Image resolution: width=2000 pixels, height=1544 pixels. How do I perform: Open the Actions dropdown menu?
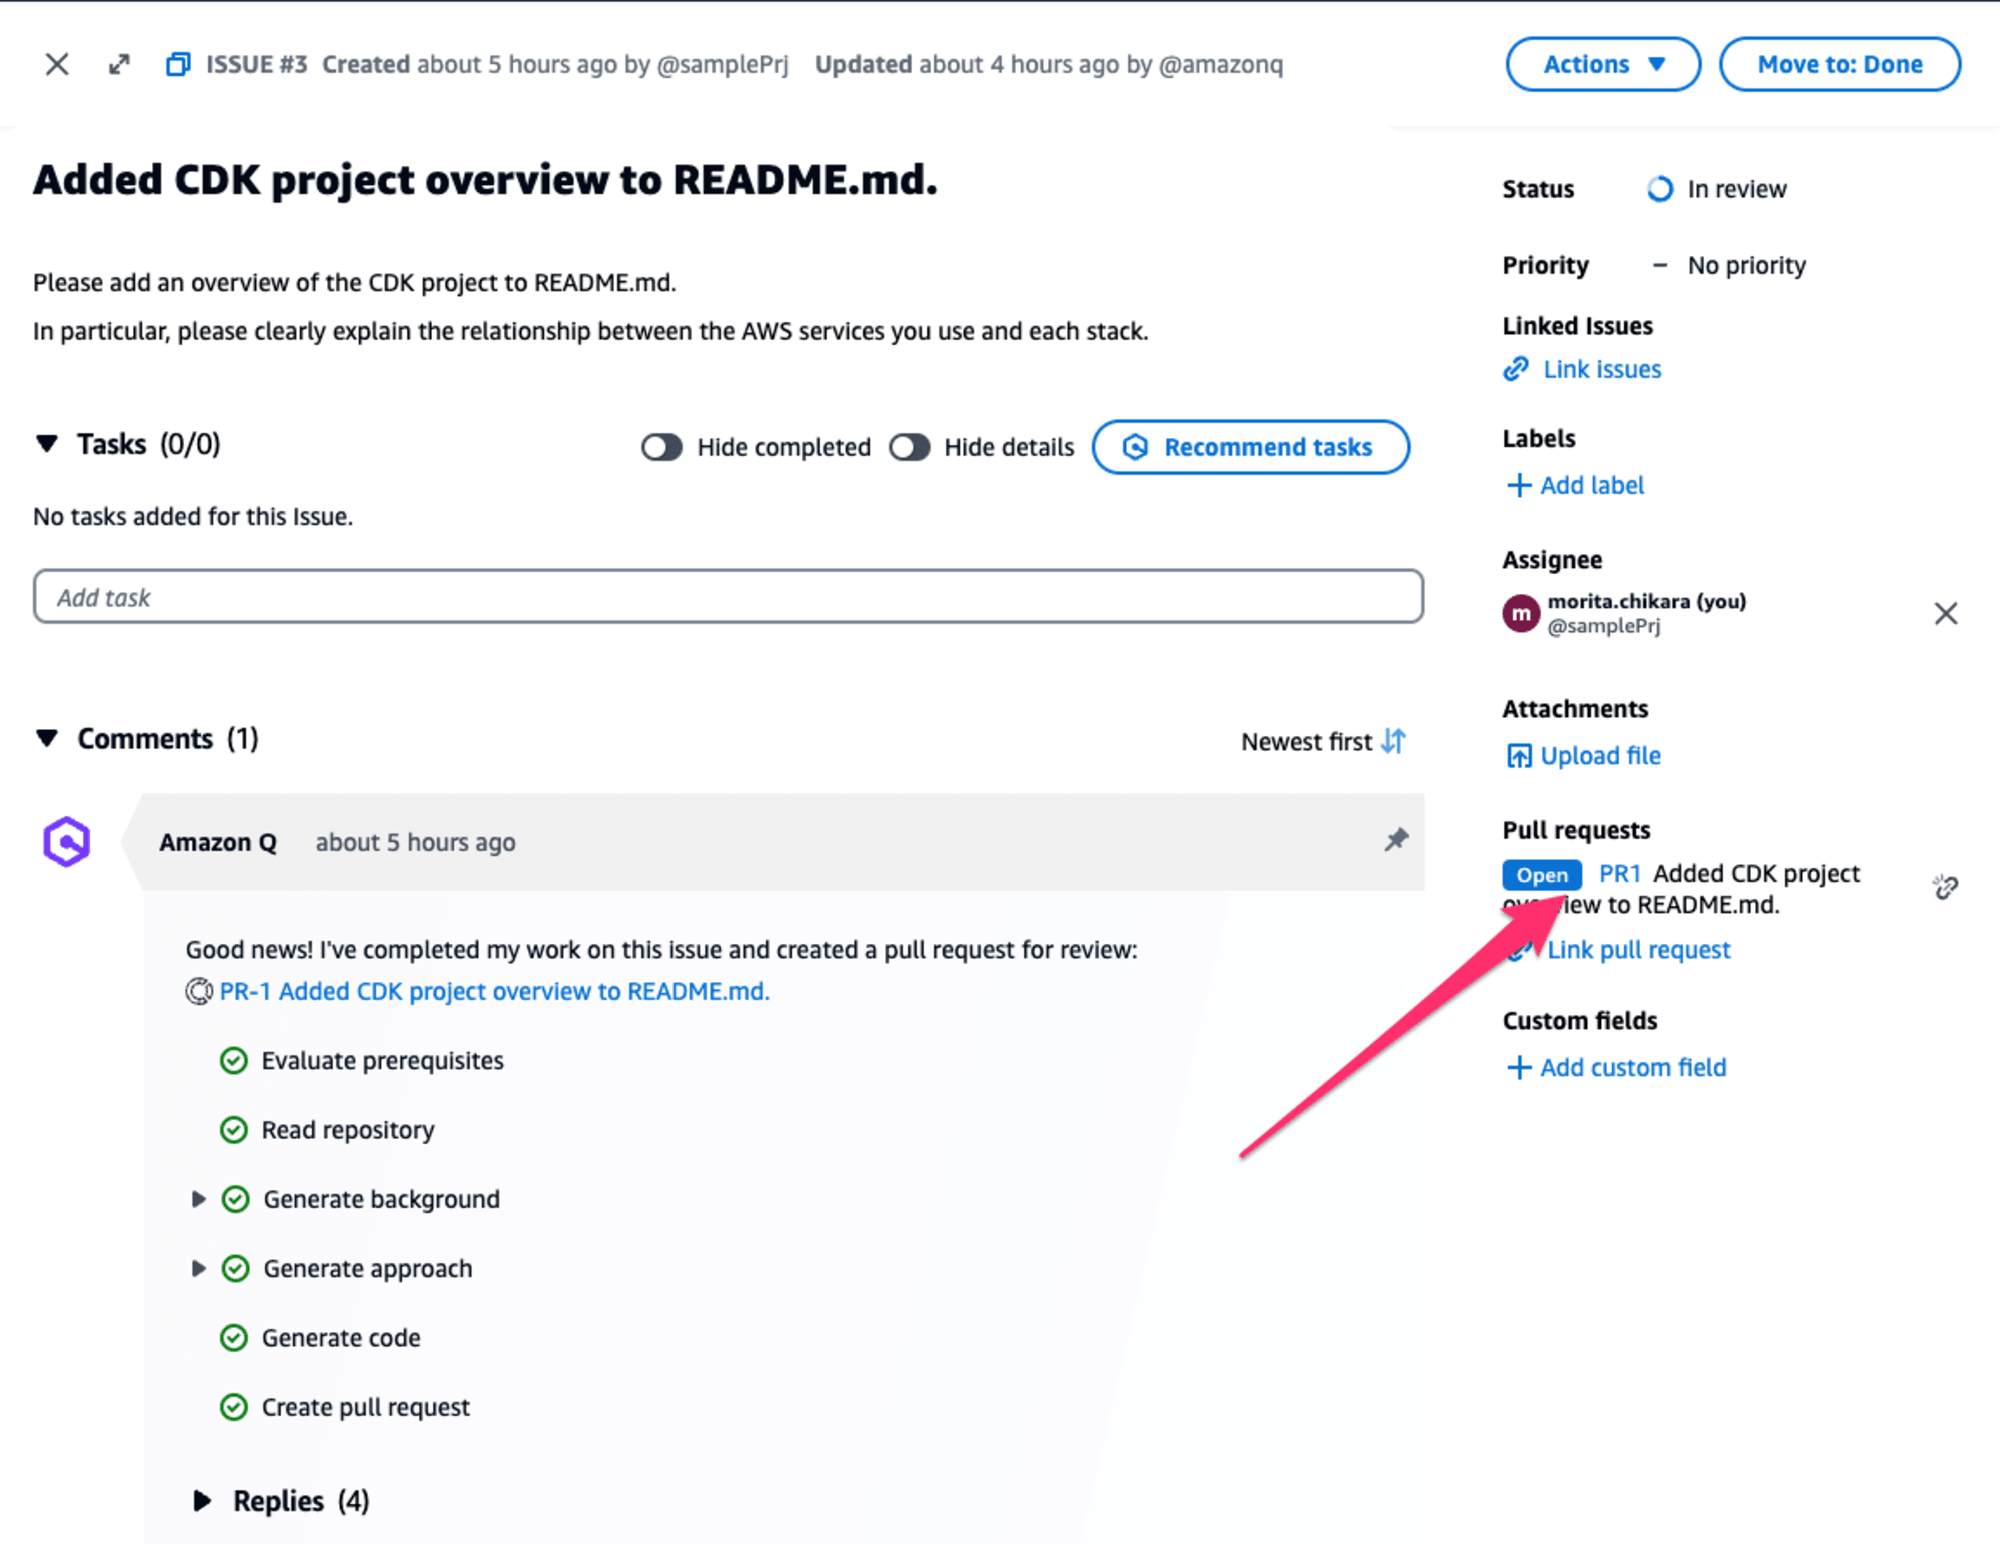(1603, 64)
